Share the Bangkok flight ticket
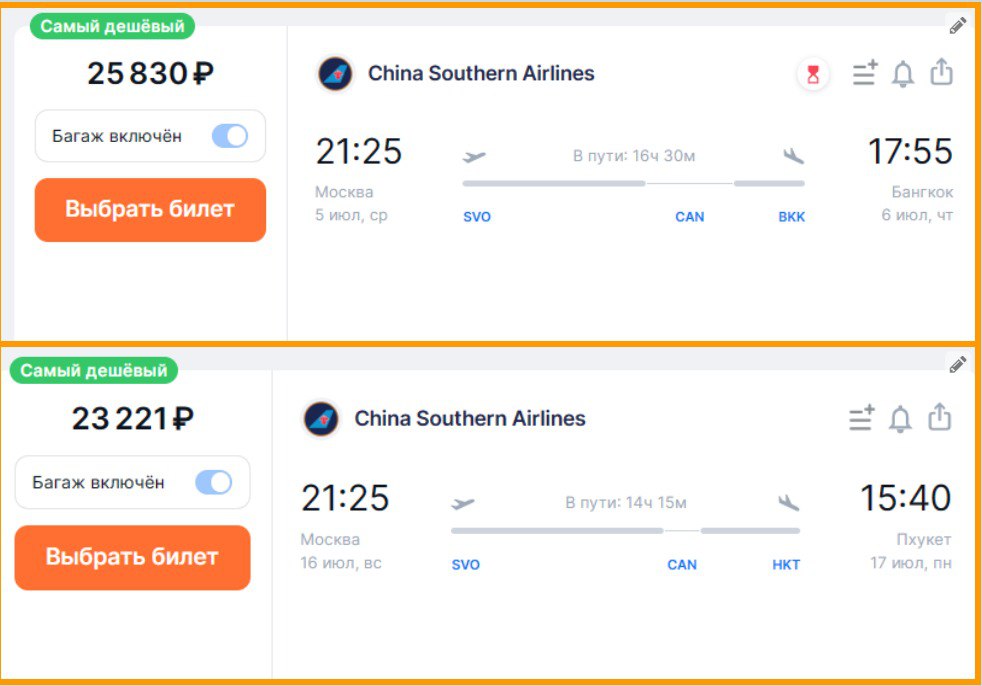The image size is (982, 686). (941, 72)
